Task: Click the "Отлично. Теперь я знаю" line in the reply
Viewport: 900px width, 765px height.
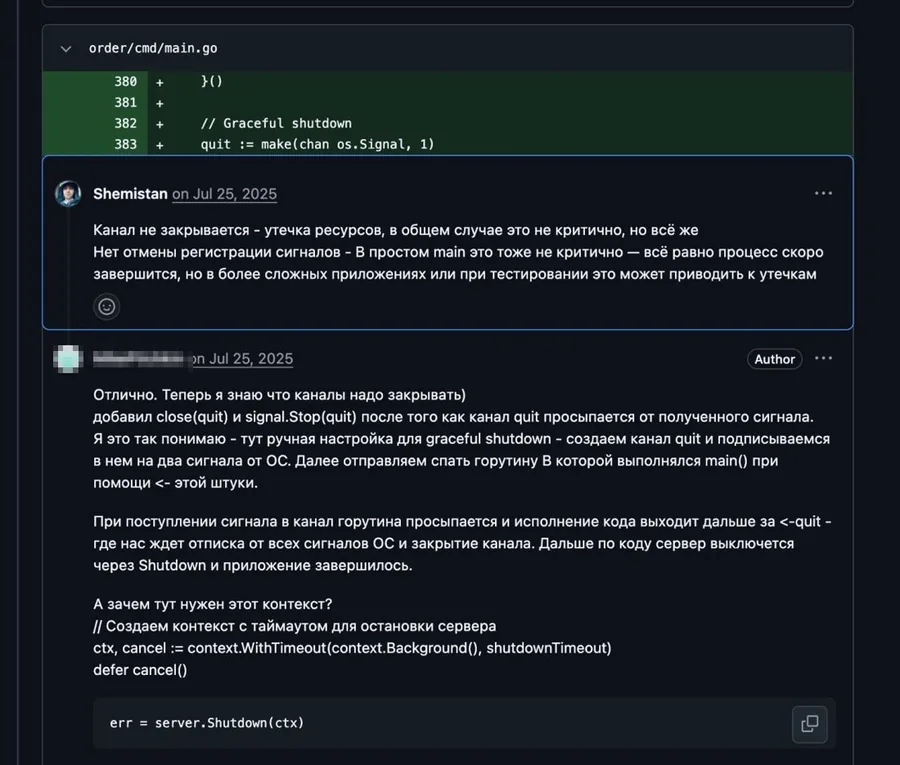Action: click(280, 395)
